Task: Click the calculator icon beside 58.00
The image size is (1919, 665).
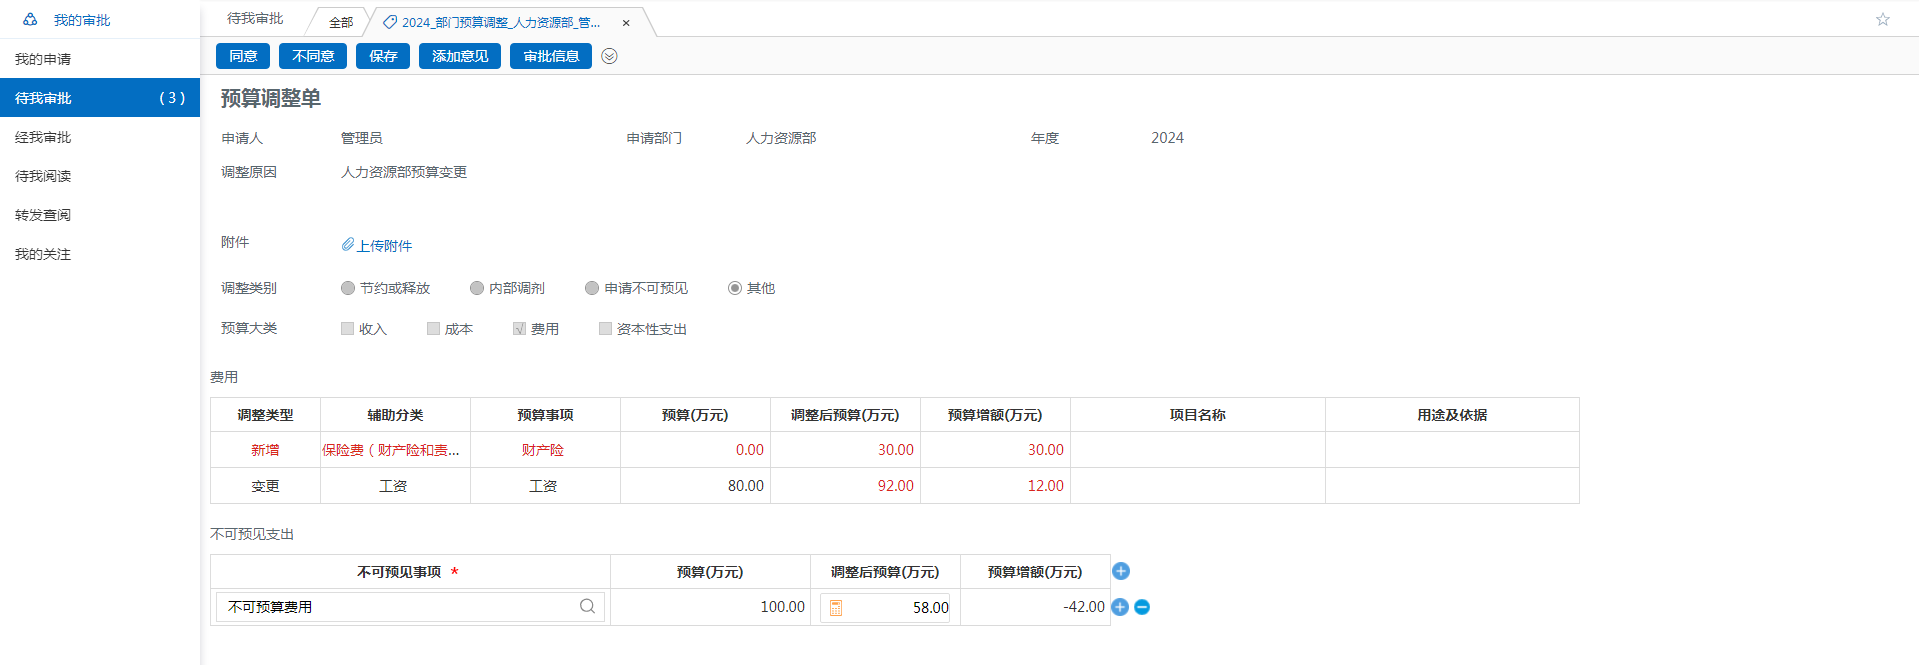Action: [x=836, y=607]
